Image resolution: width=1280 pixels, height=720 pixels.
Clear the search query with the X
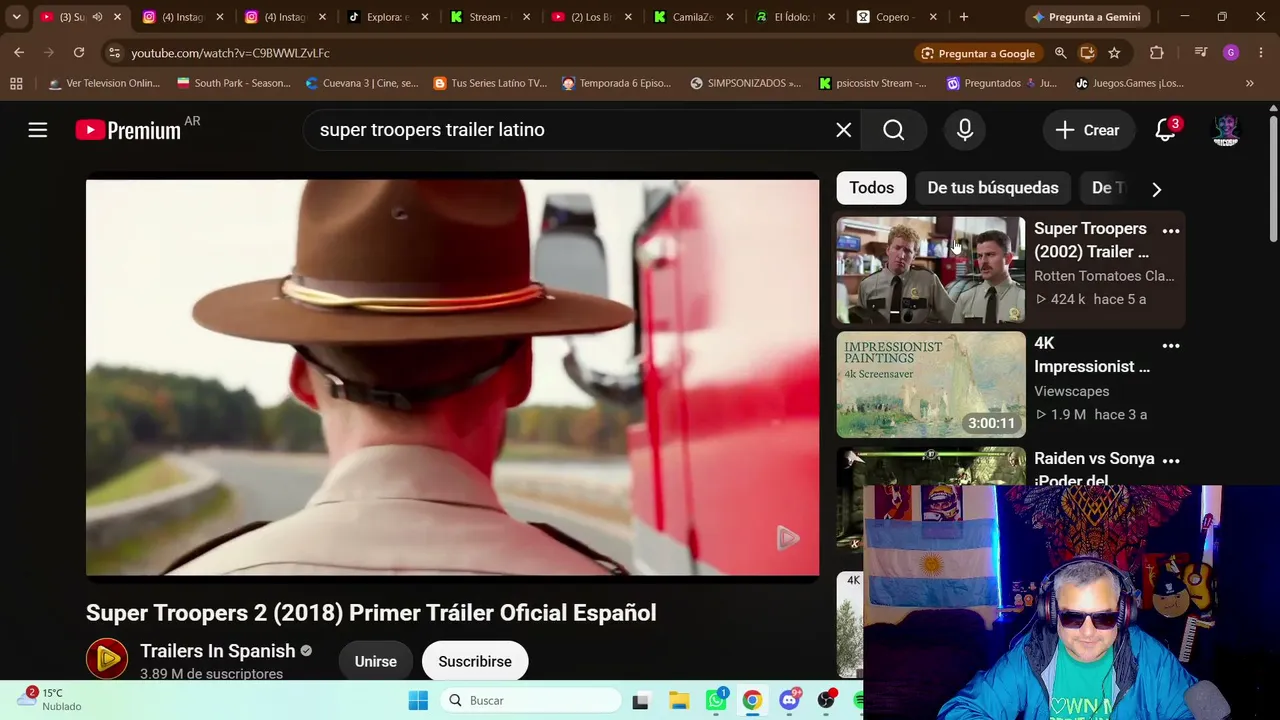[844, 130]
